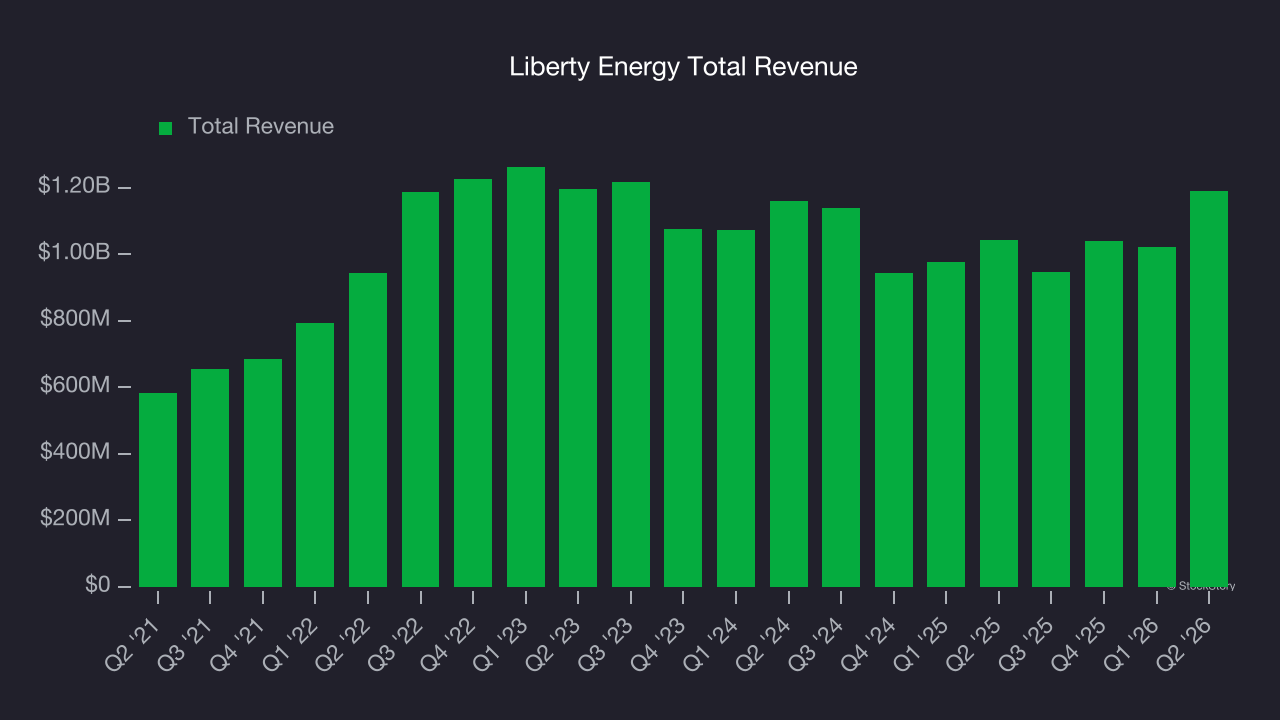
Task: Select the Q4 '25 revenue bar
Action: [x=1104, y=414]
